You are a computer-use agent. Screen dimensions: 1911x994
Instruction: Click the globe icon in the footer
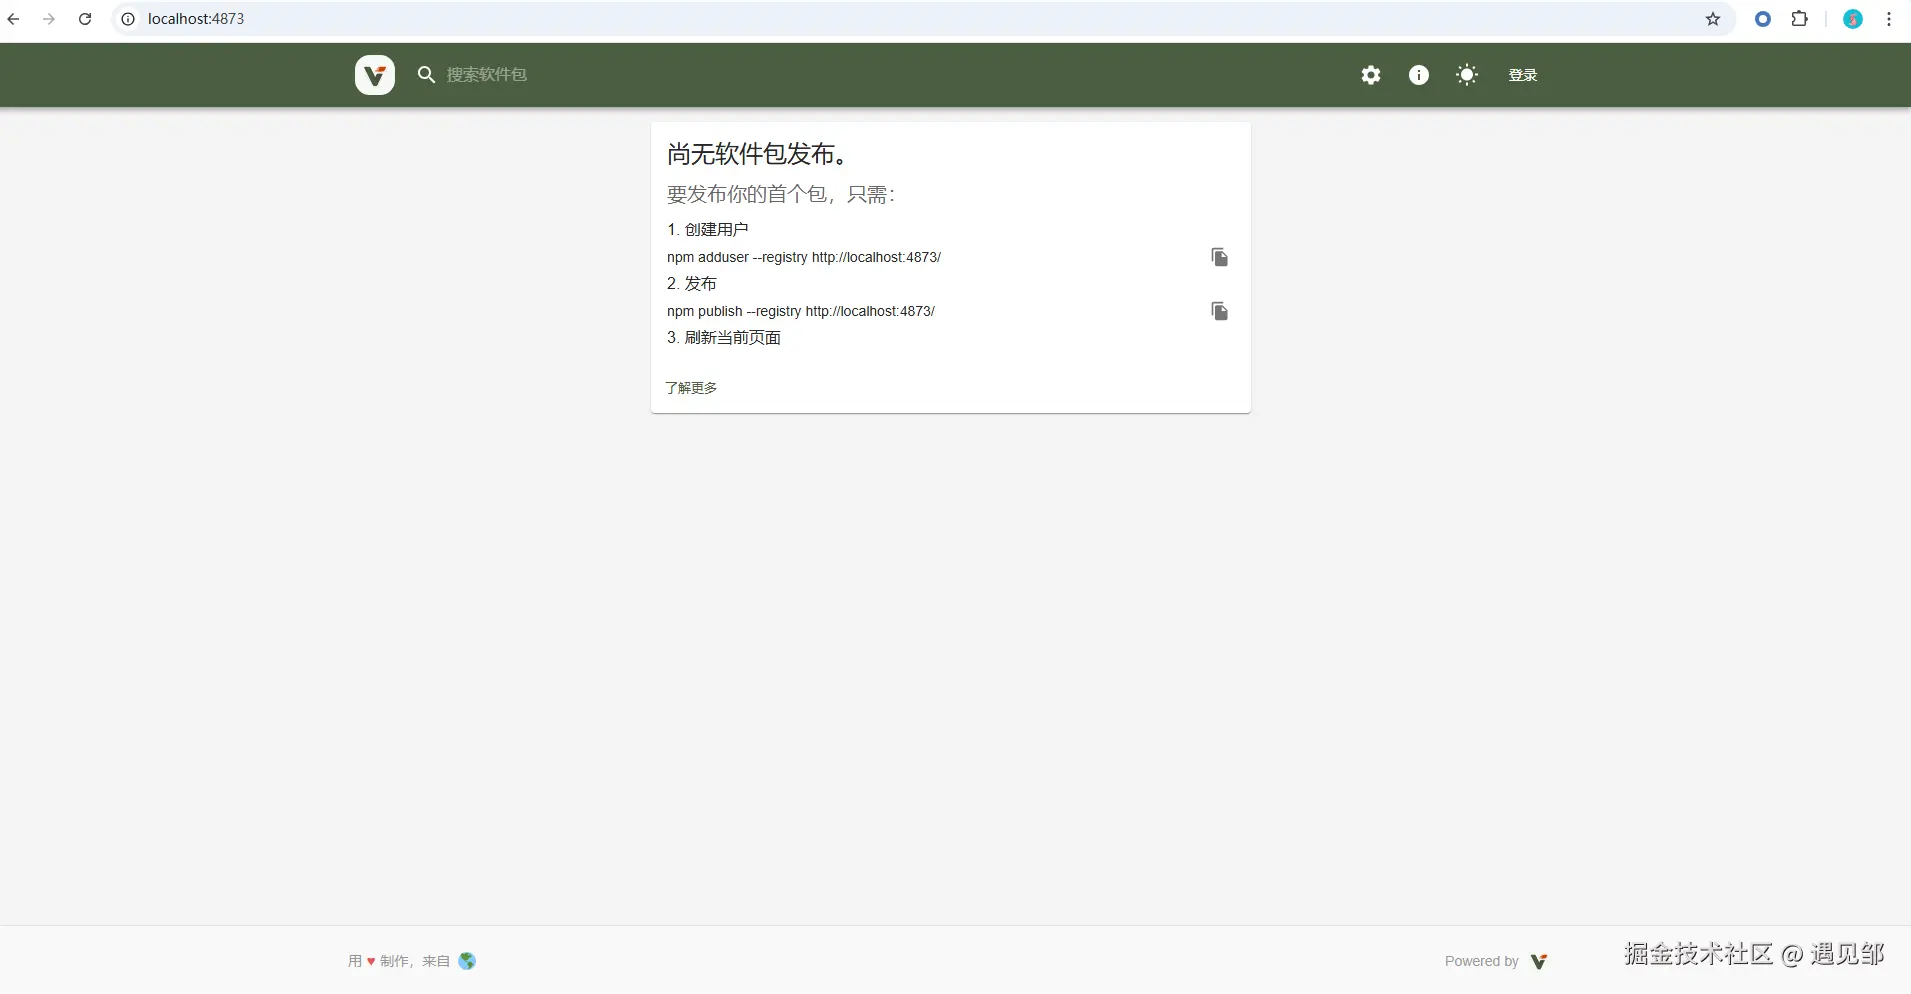coord(467,961)
